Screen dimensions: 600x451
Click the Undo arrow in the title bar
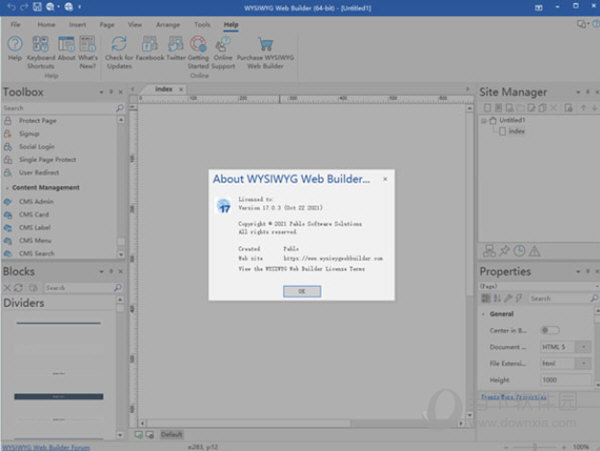point(11,7)
